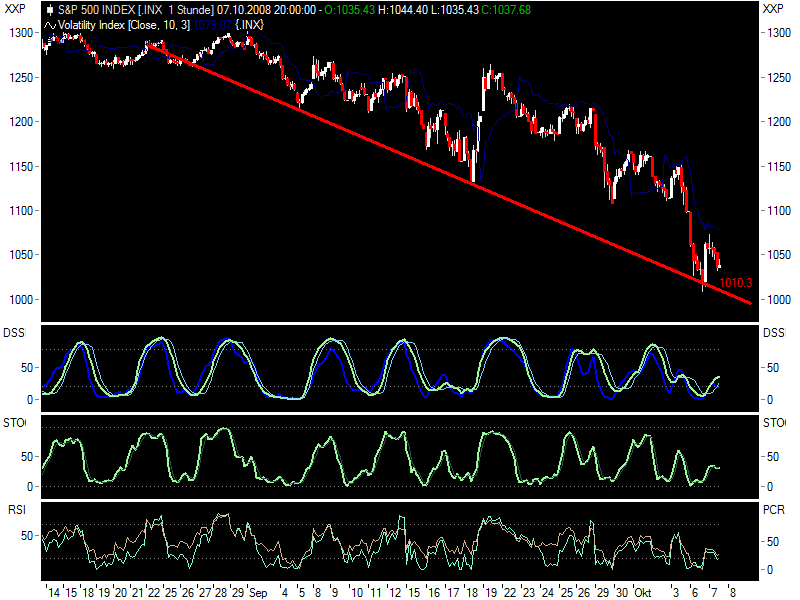
Task: Select the Volatility Index [Close, 10, 3] legend
Action: 124,25
